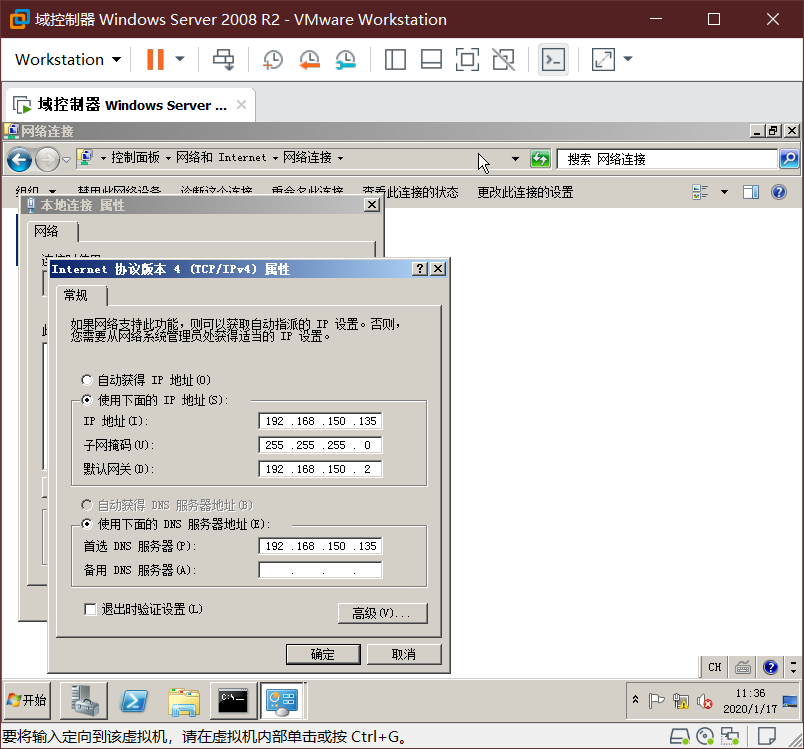Image resolution: width=804 pixels, height=749 pixels.
Task: Click the 子网掩码 field
Action: (x=320, y=445)
